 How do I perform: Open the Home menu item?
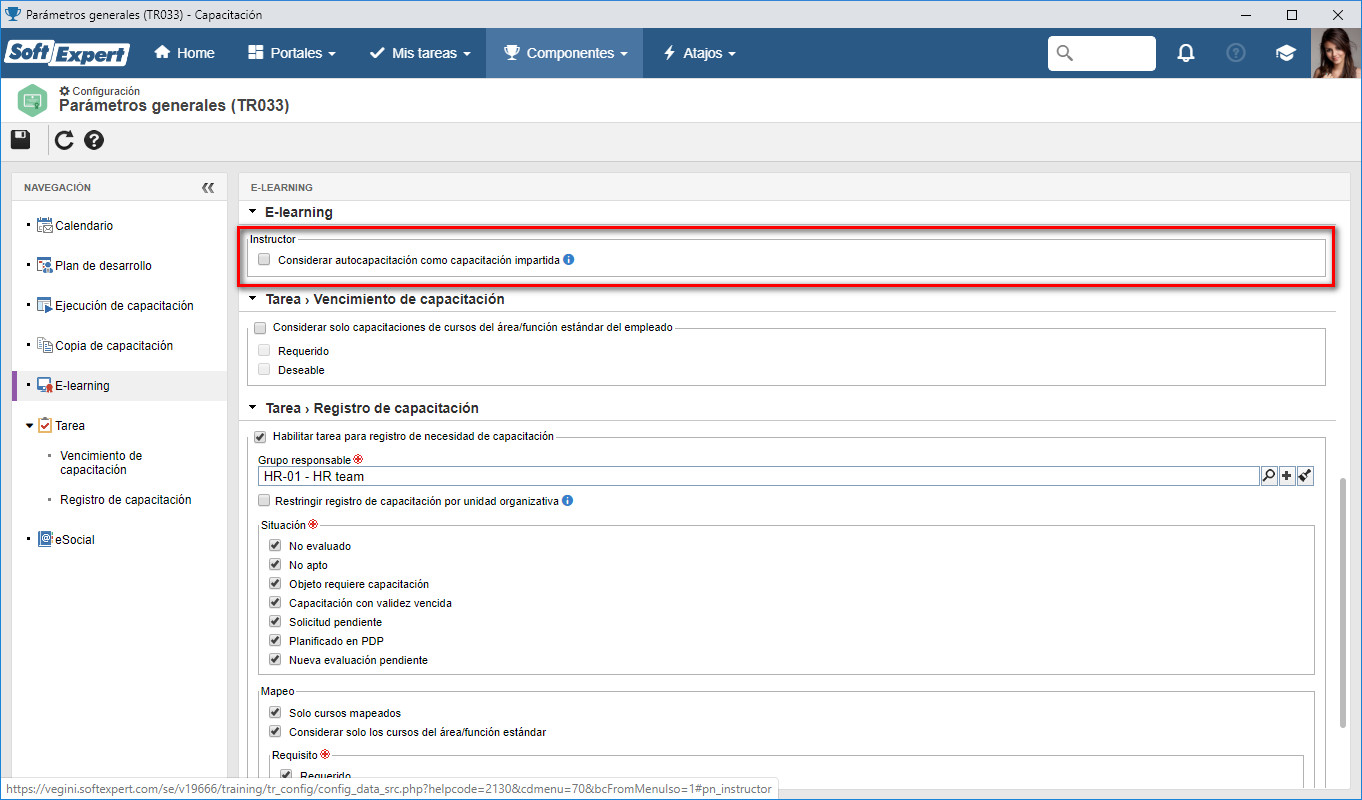coord(184,53)
